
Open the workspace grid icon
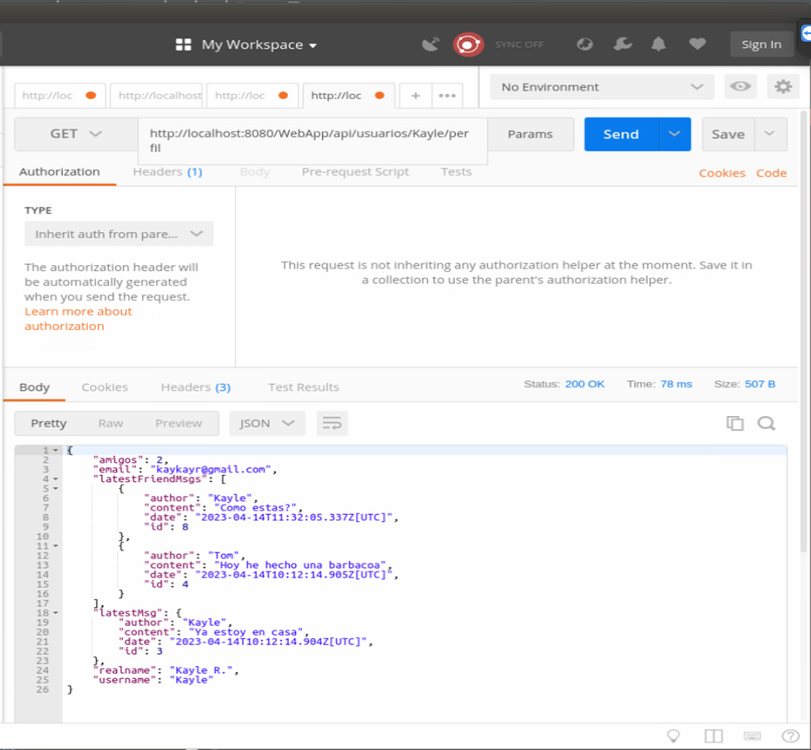point(183,44)
